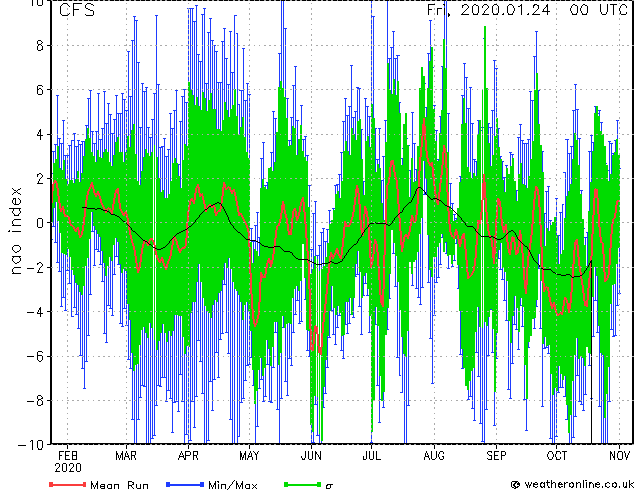Image resolution: width=634 pixels, height=490 pixels.
Task: Click the JUL month label
Action: point(371,456)
